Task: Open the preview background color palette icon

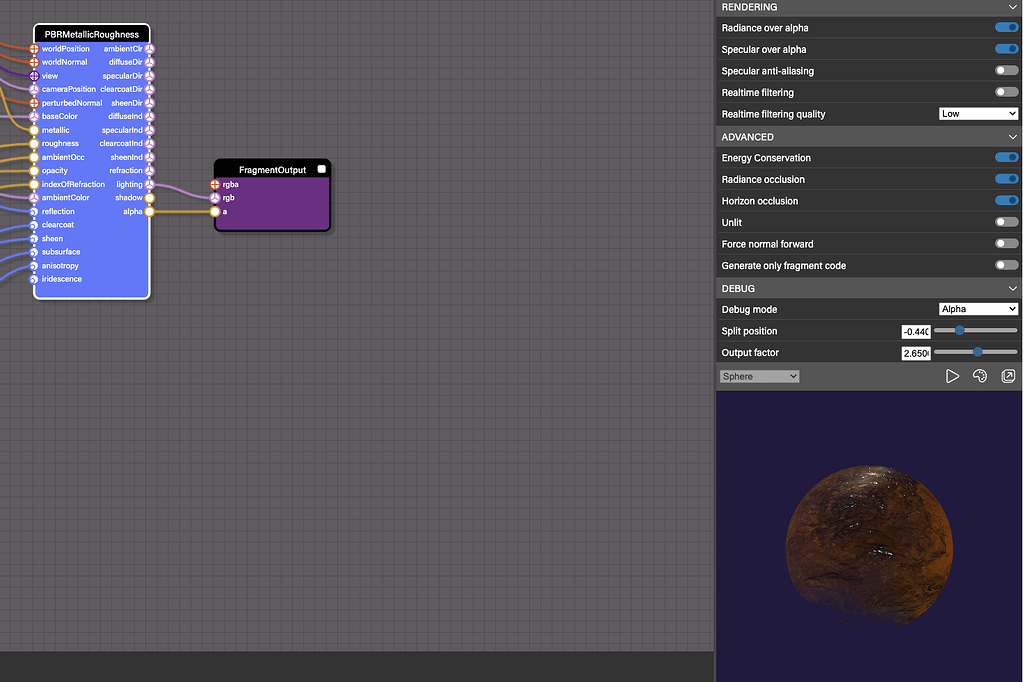Action: (980, 376)
